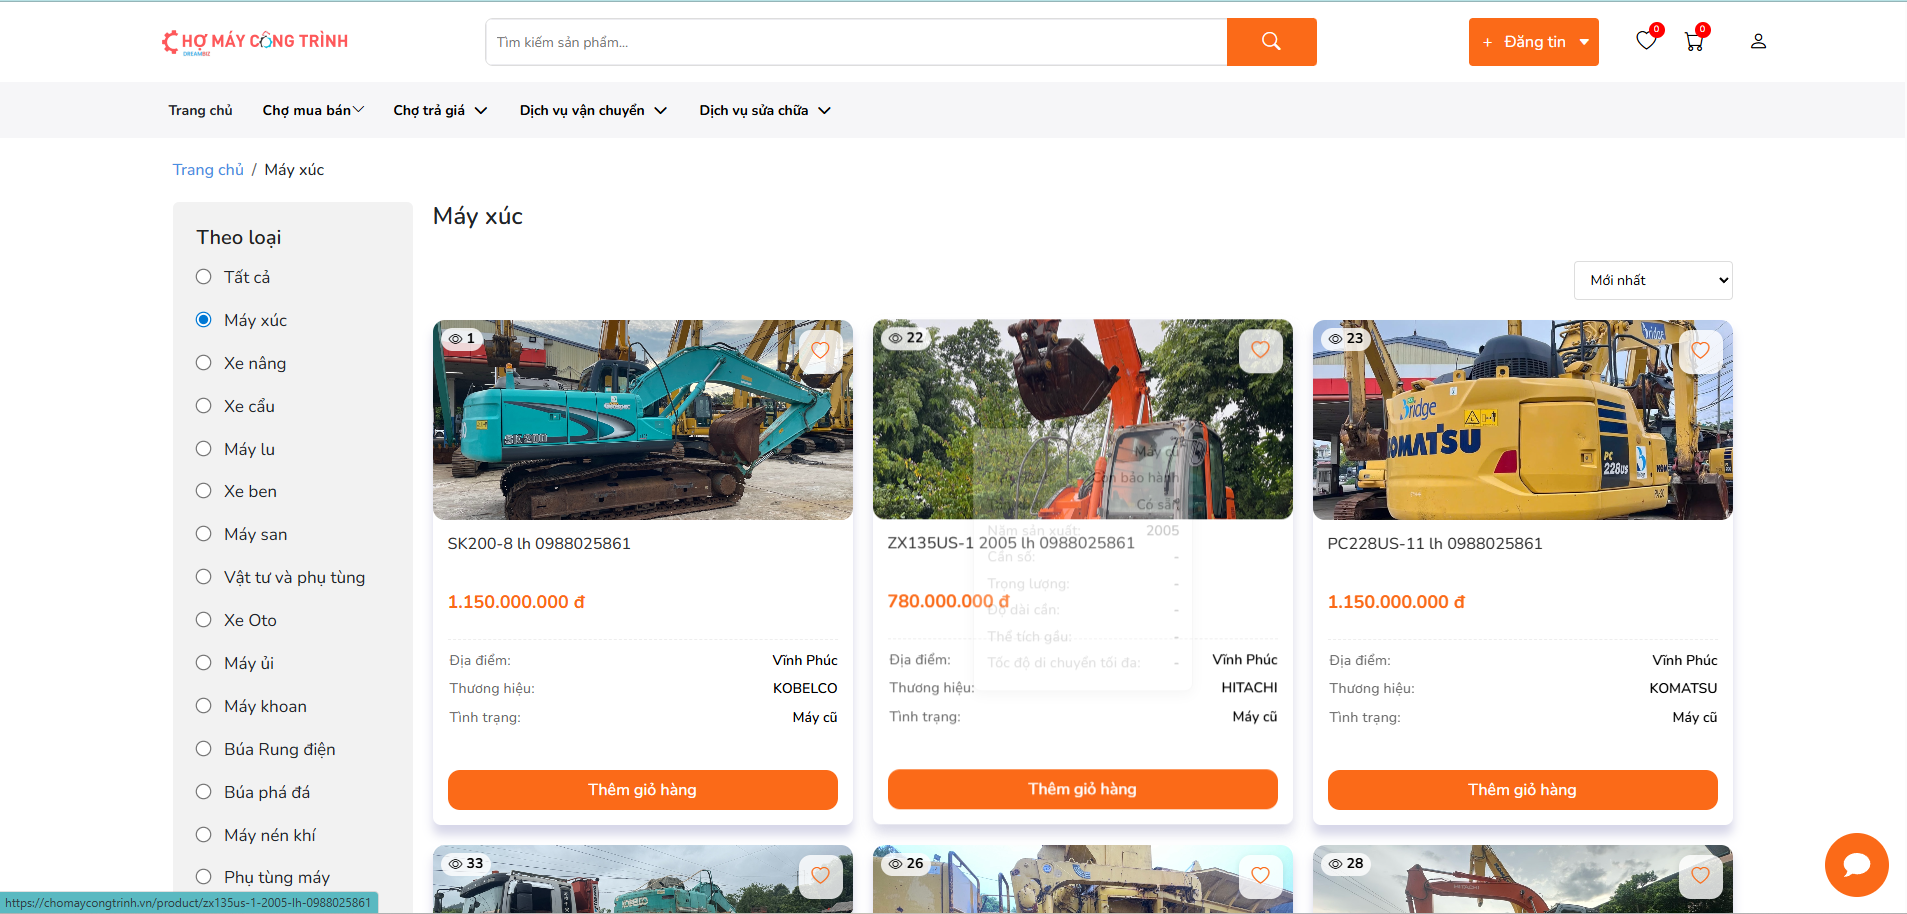Screen dimensions: 1907x914
Task: Select the Xe nâng radio filter
Action: (204, 363)
